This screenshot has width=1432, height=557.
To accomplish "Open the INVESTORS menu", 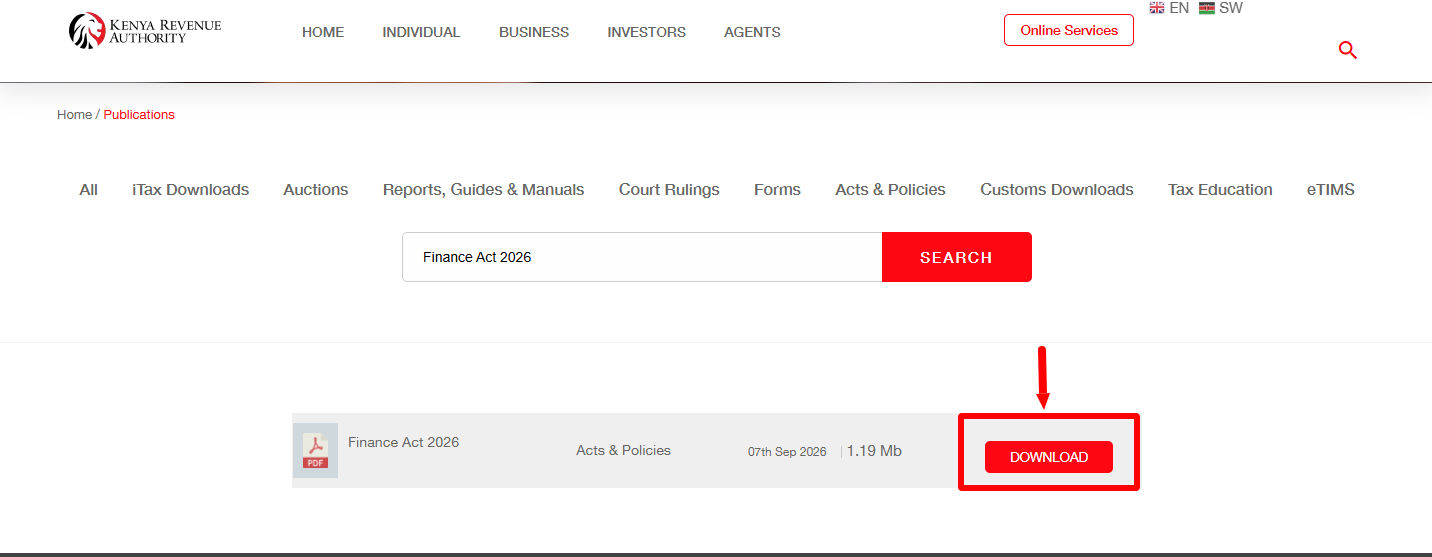I will point(646,32).
